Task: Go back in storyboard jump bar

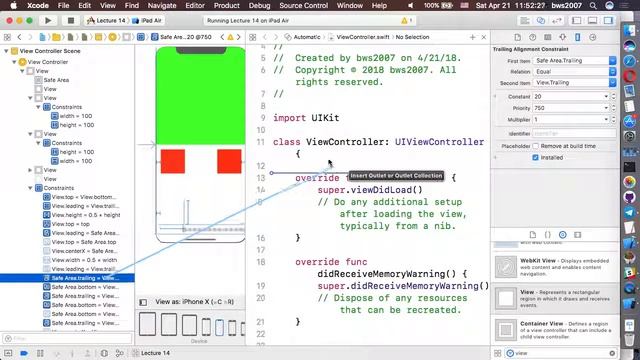Action: [x=19, y=37]
